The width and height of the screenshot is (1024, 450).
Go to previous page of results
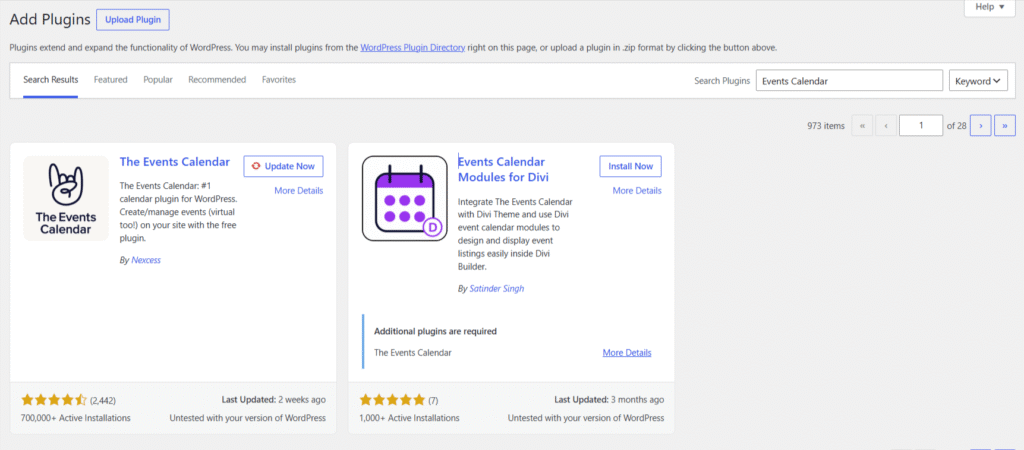coord(886,125)
